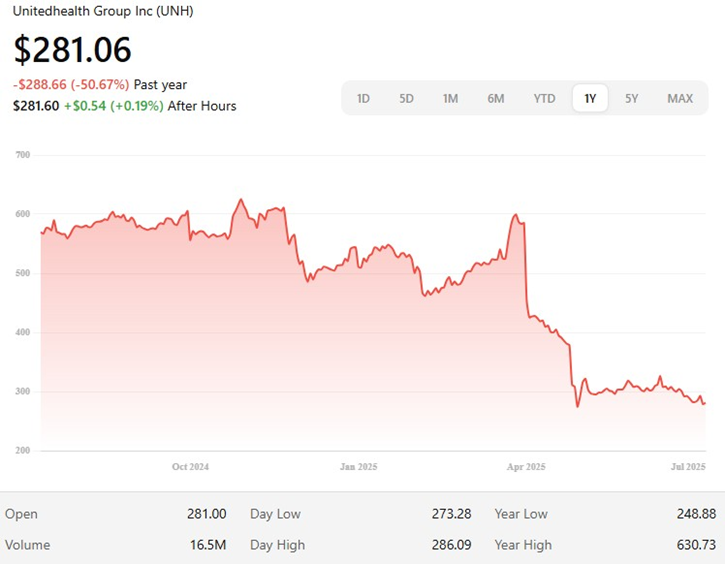
Task: Show the 1M price history
Action: [451, 98]
